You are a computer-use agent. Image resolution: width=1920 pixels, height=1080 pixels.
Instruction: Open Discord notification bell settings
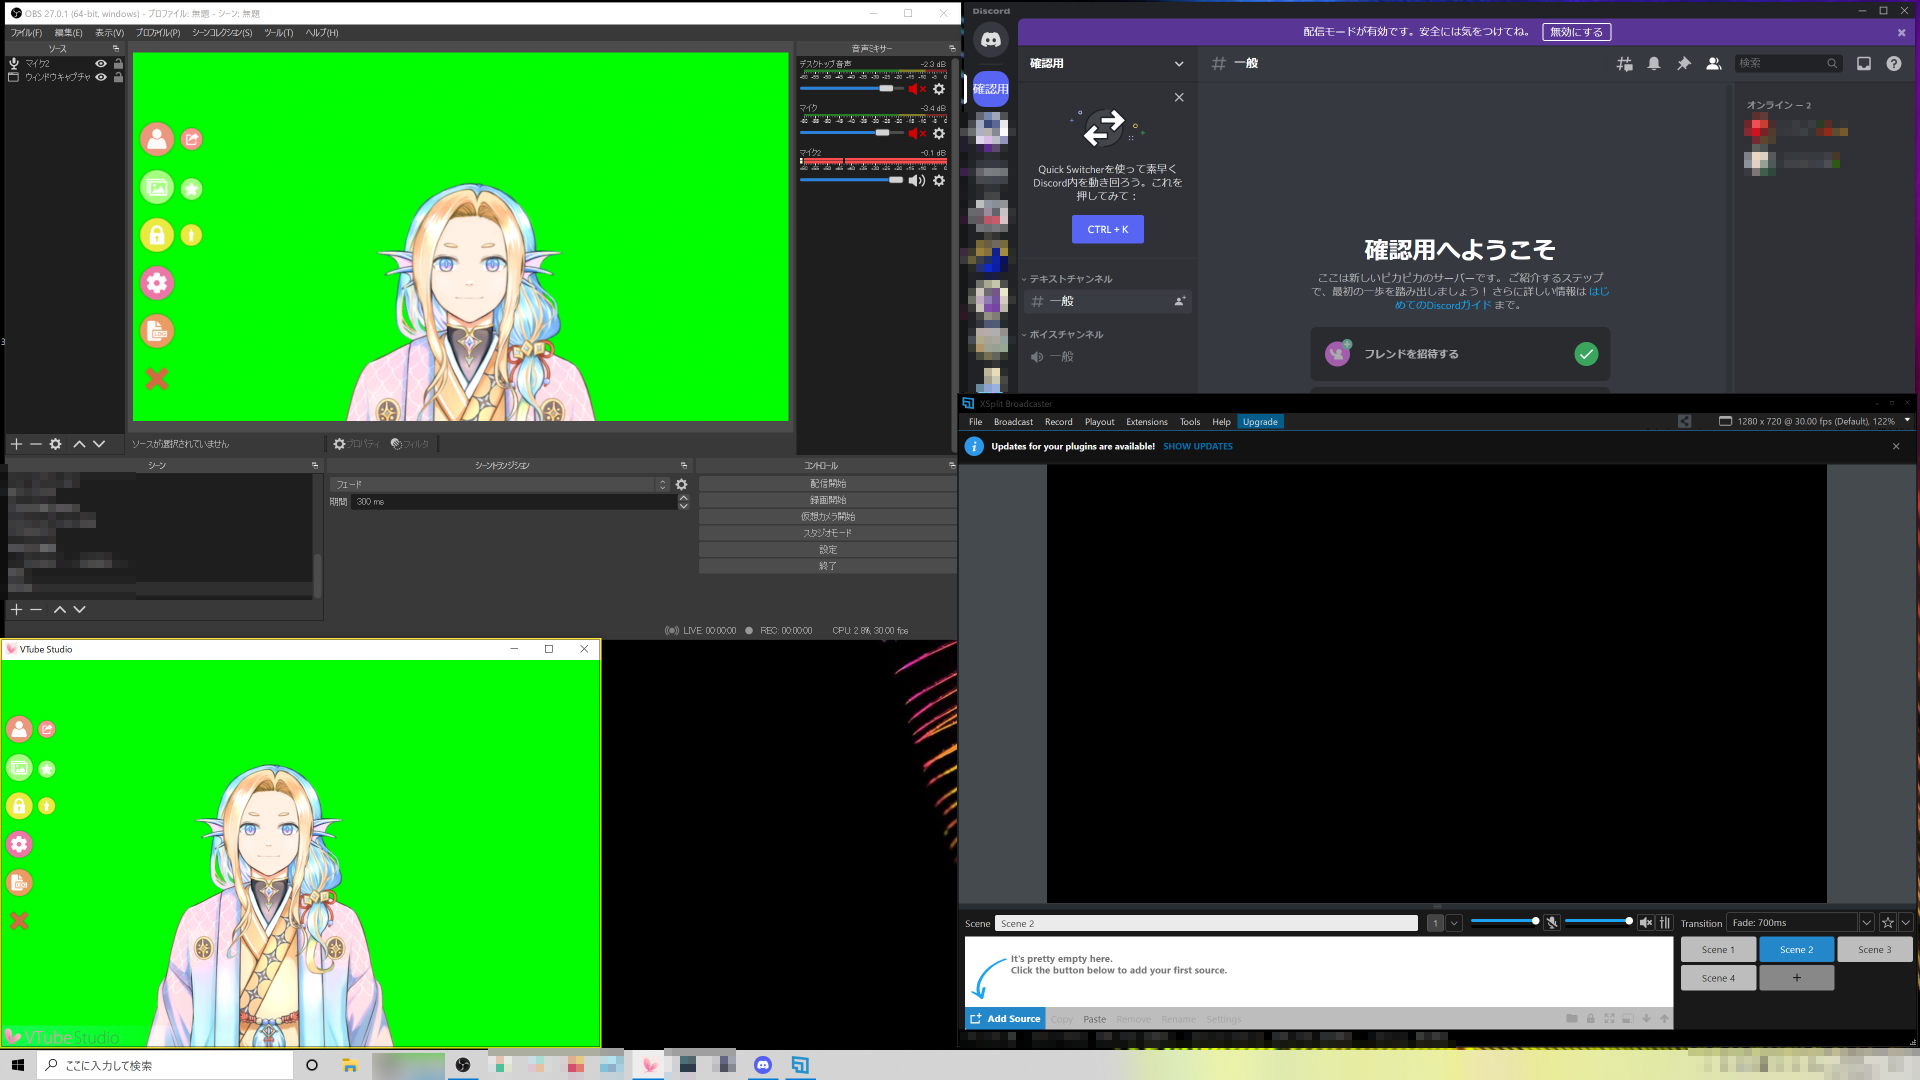pyautogui.click(x=1654, y=63)
